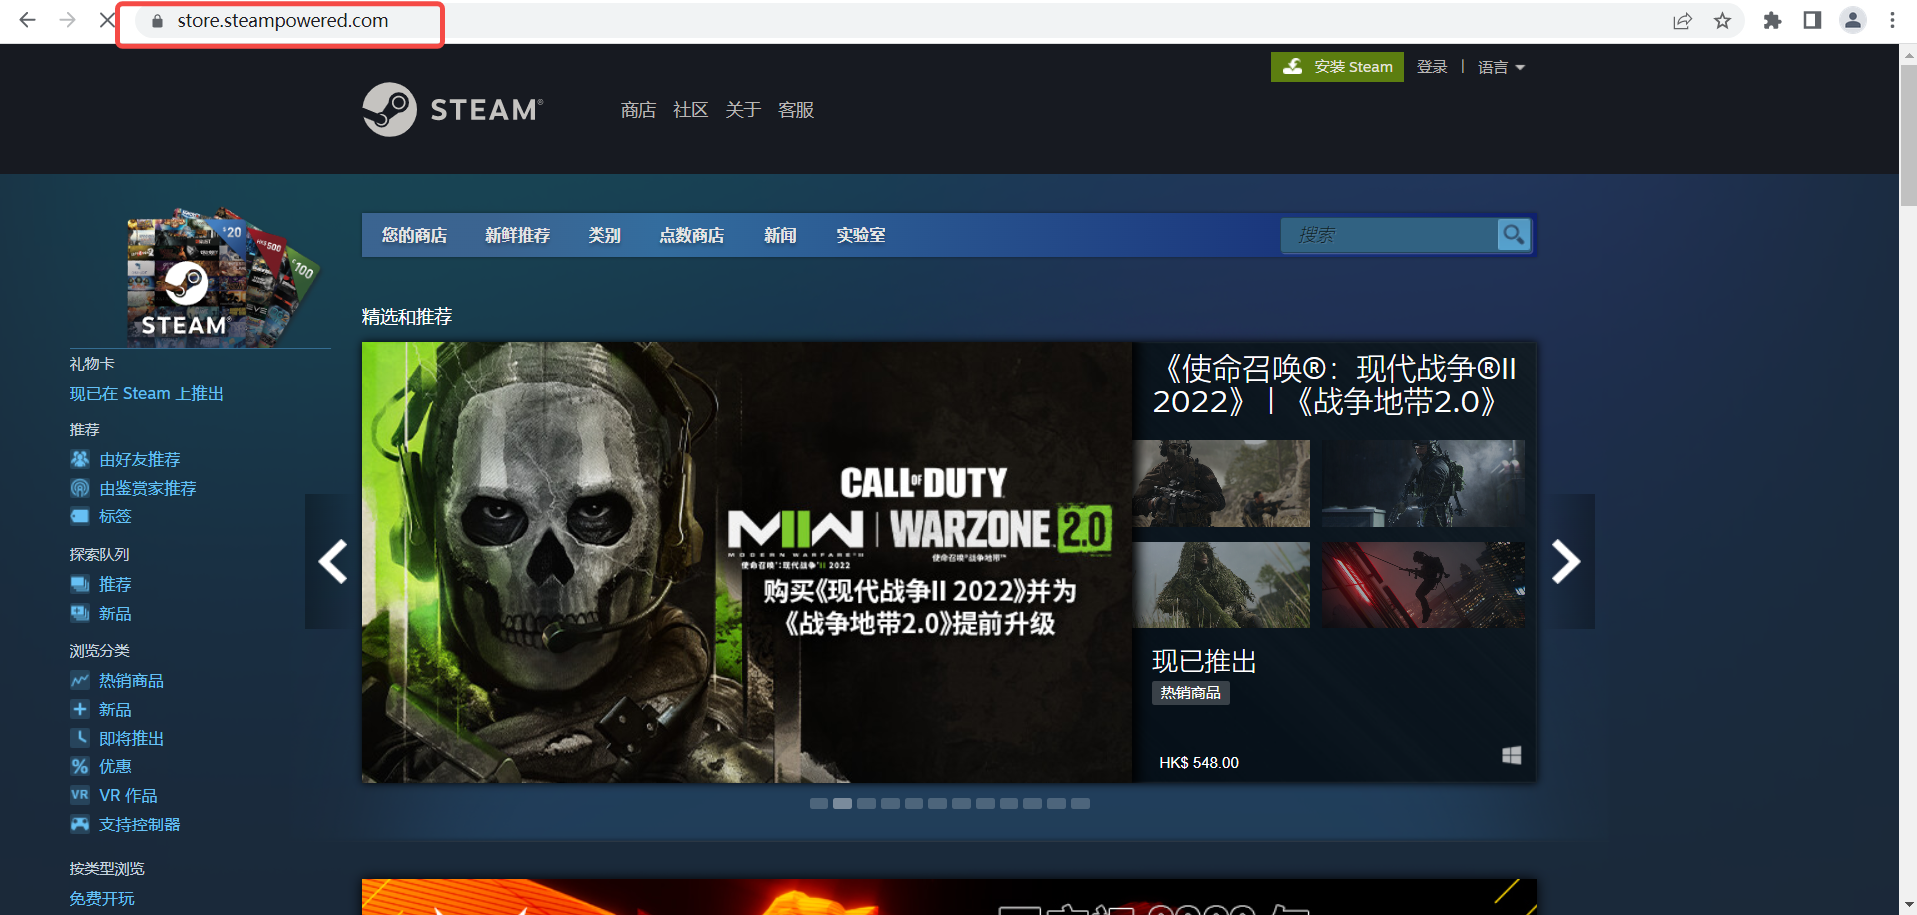Open 语言 language dropdown
Screen dimensions: 1917x915
tap(1501, 67)
